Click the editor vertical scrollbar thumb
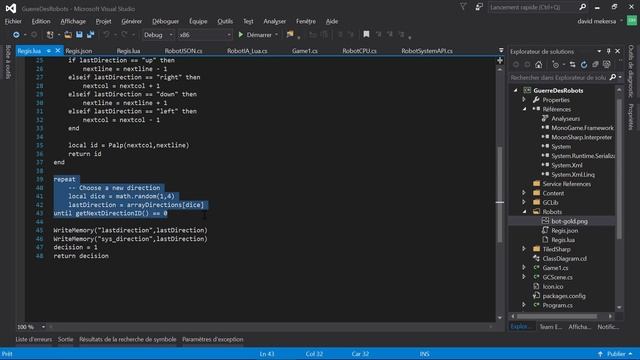Screen dimensions: 640x360 (500, 194)
